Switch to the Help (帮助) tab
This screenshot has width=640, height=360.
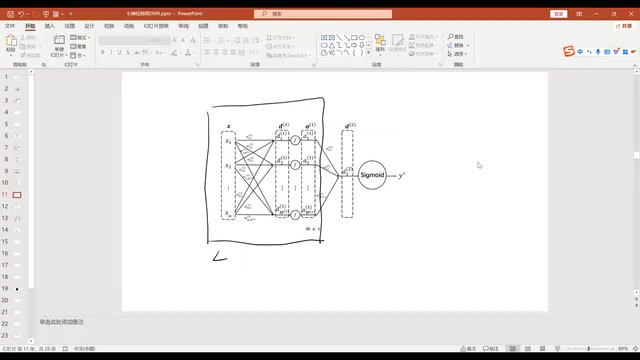(242, 26)
